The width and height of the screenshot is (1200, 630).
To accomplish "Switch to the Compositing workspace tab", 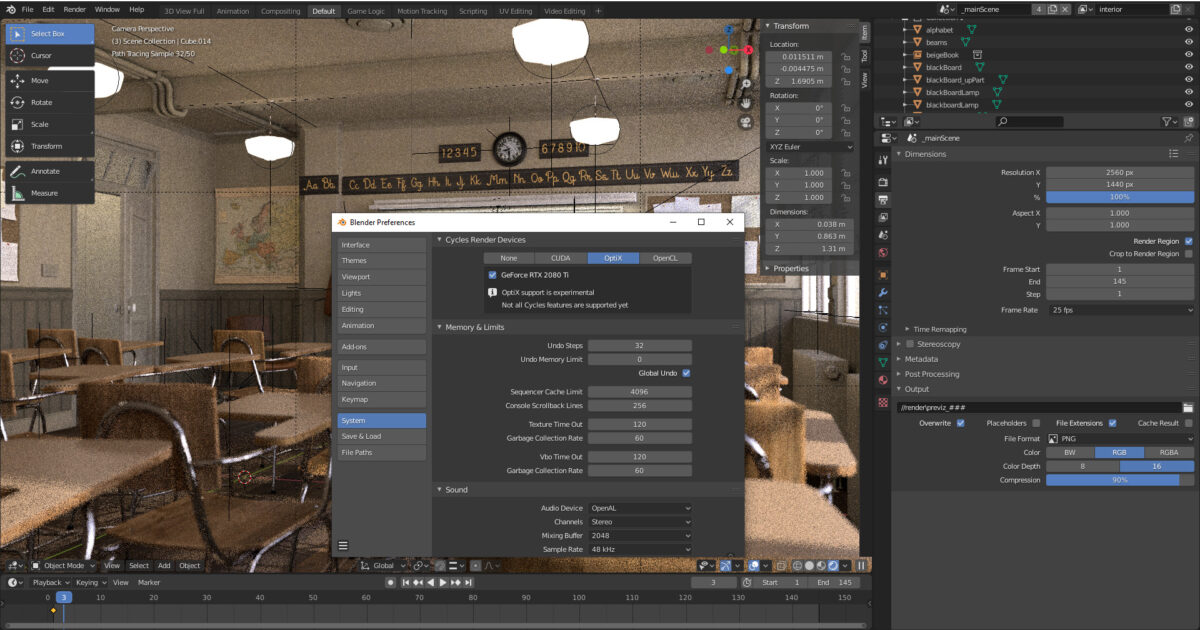I will pyautogui.click(x=281, y=11).
